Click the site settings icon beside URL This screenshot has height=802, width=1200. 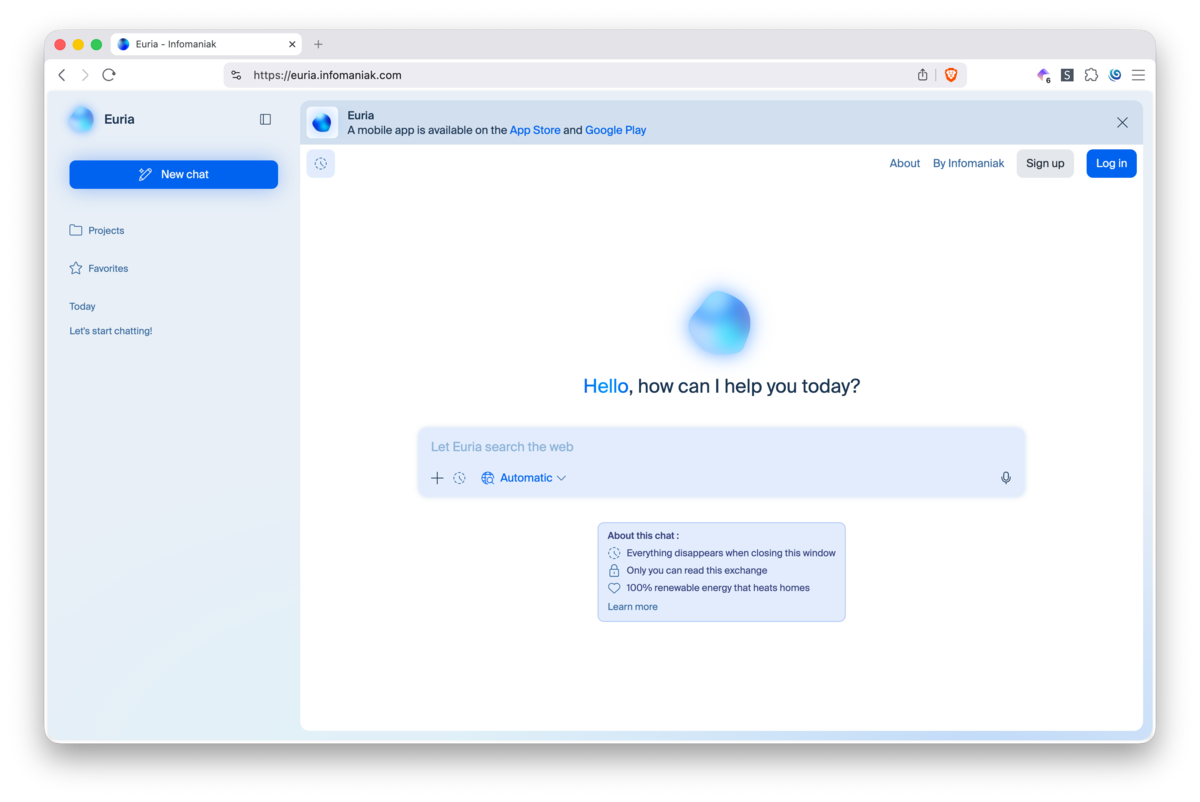(236, 75)
